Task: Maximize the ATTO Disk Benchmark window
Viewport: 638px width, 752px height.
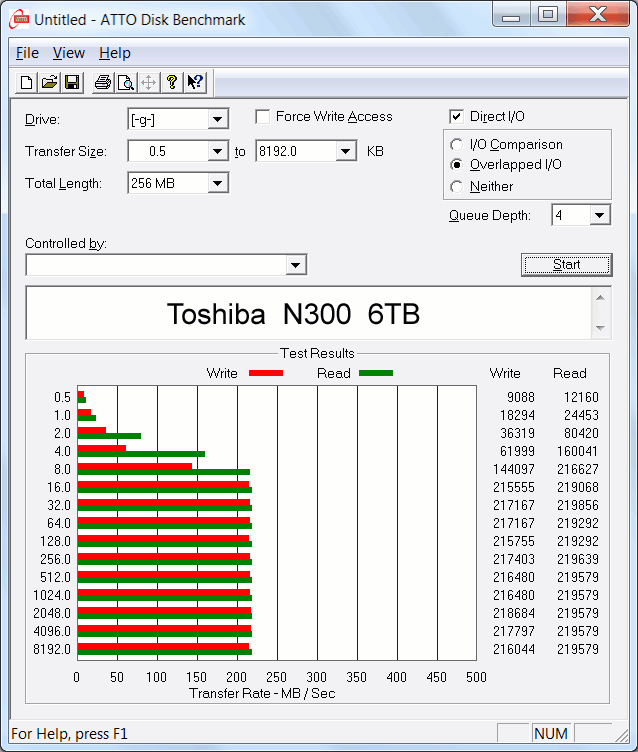Action: click(547, 14)
